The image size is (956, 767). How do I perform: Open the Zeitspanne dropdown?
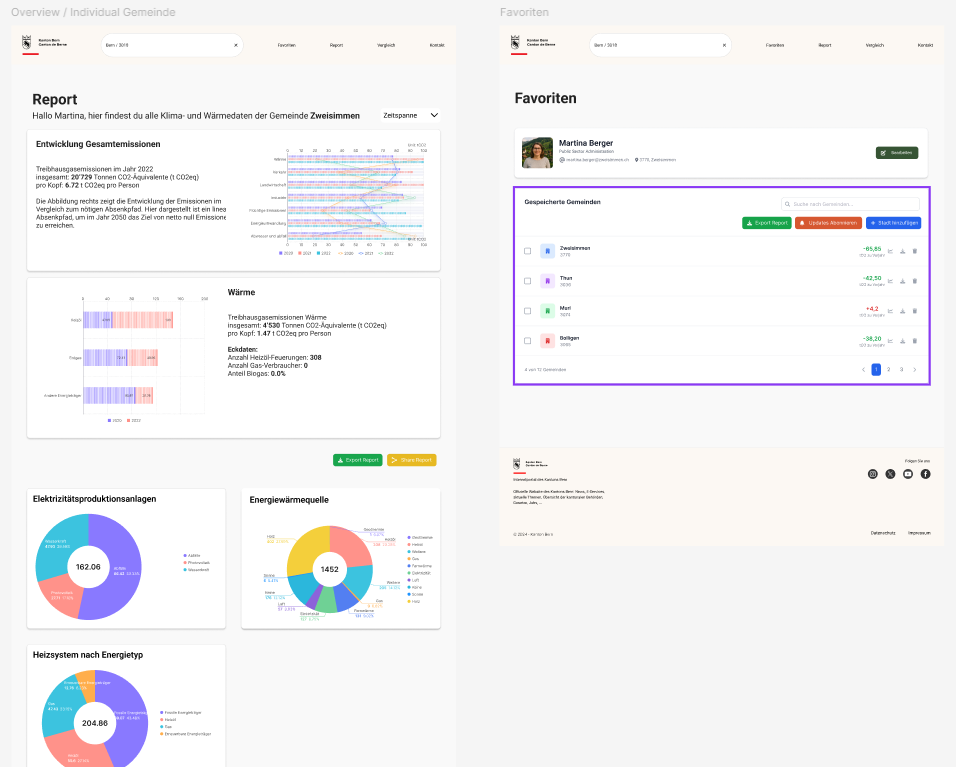pyautogui.click(x=410, y=115)
